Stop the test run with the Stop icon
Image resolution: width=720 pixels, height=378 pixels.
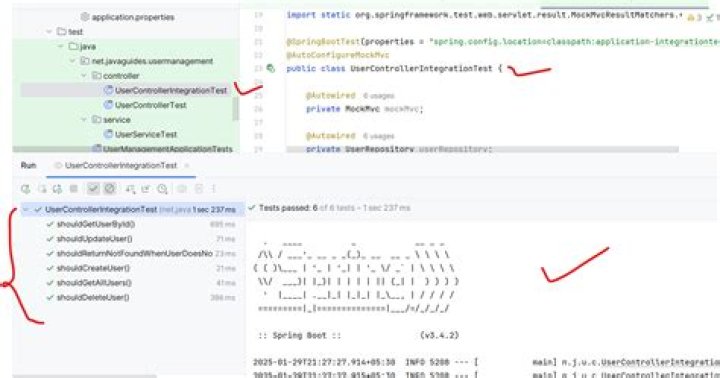(73, 189)
